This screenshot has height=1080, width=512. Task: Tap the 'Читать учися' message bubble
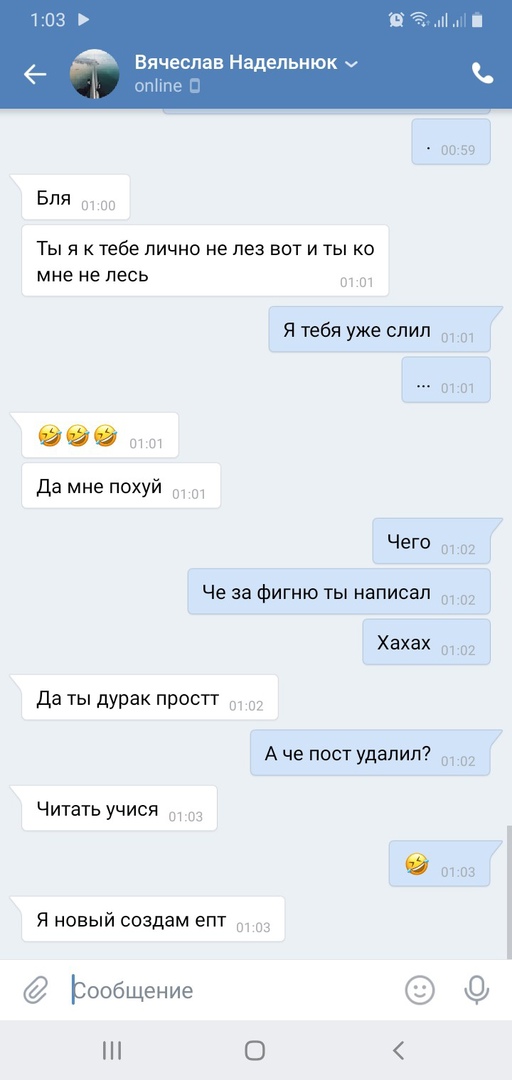(x=119, y=808)
